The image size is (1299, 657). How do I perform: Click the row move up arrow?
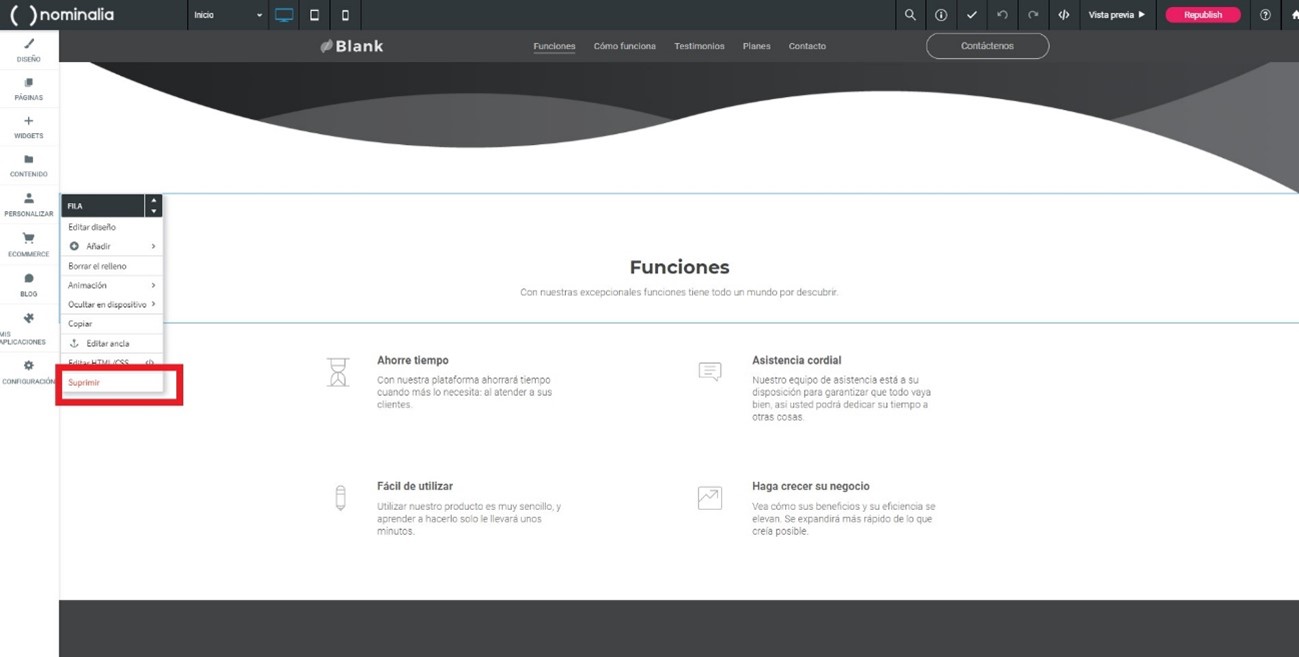(153, 201)
